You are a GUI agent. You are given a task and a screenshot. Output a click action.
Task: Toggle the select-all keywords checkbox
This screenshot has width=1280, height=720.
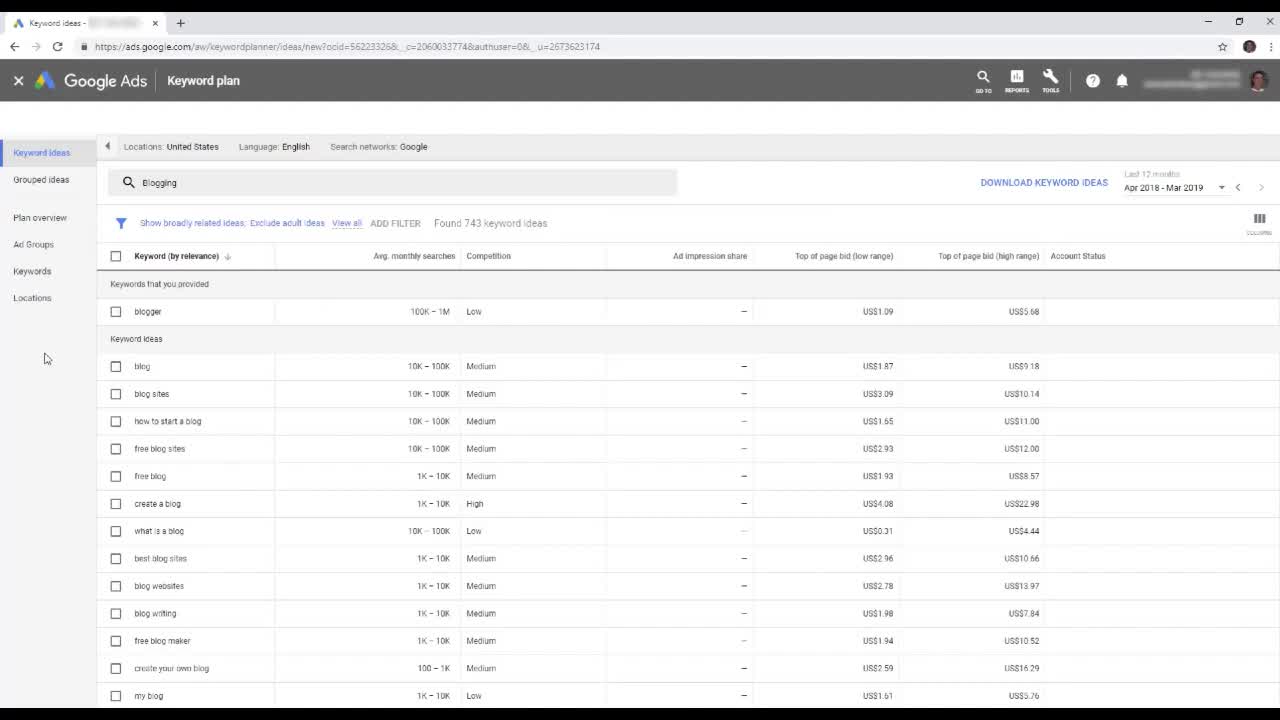[x=116, y=257]
